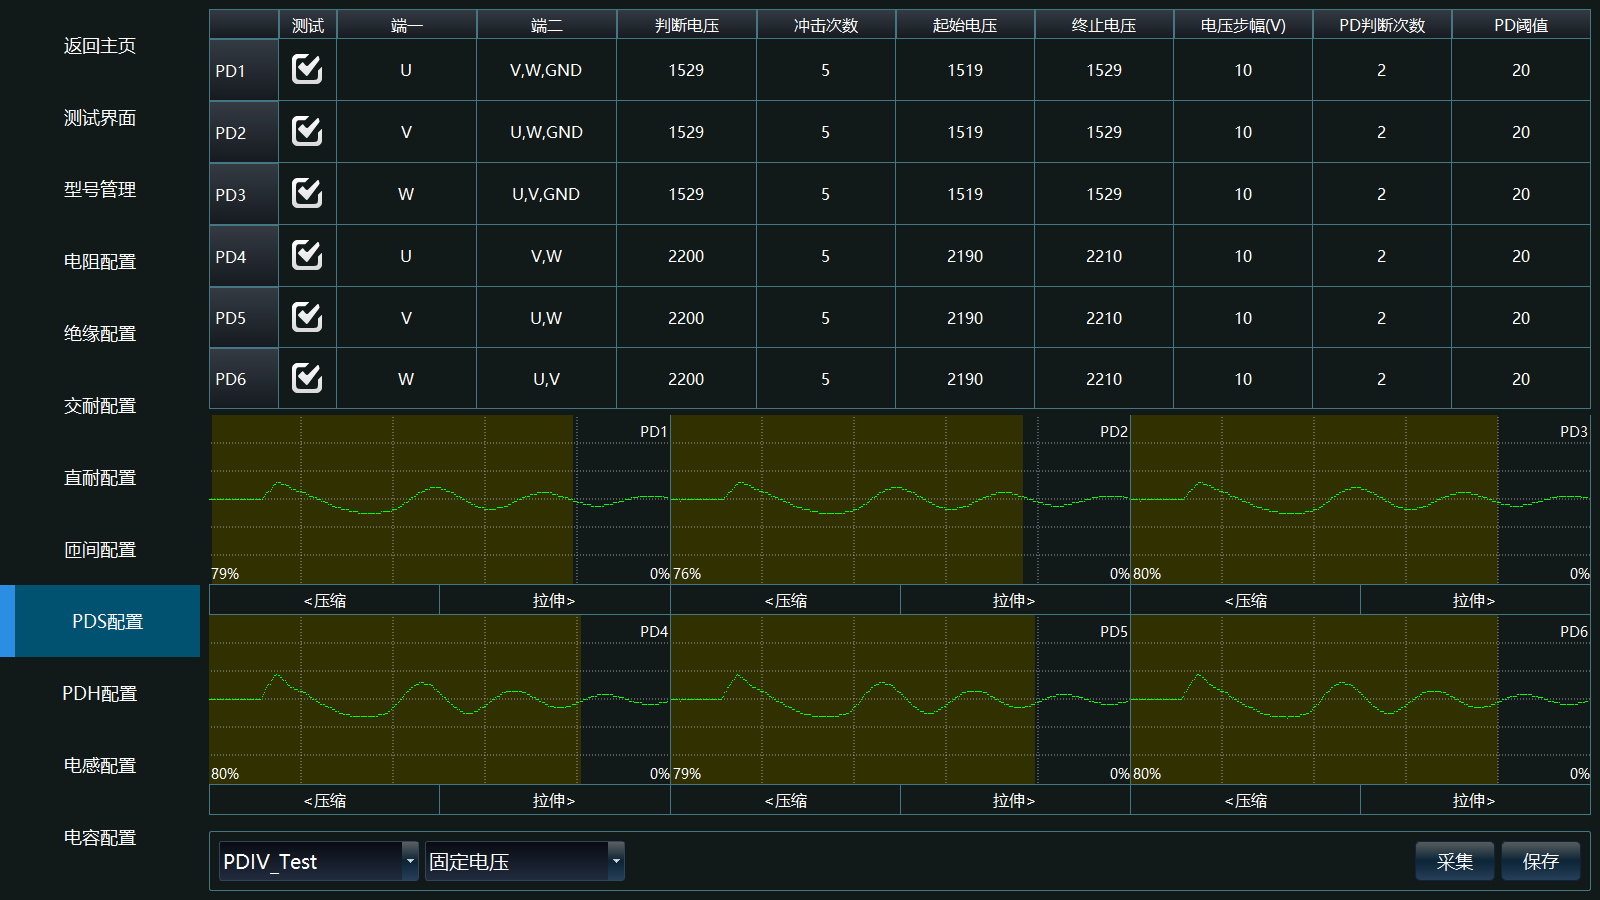Open the PDH配置 sidebar page
This screenshot has height=900, width=1600.
(100, 693)
